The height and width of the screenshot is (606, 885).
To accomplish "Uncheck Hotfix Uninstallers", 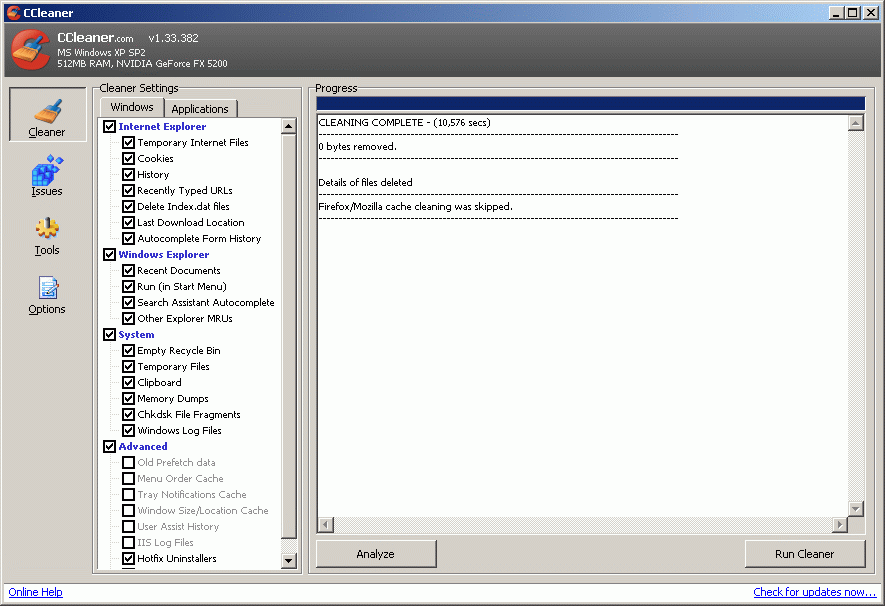I will 129,558.
